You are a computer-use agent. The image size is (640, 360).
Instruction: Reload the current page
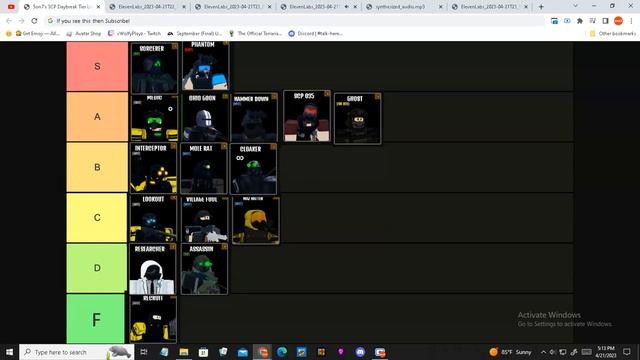tap(34, 21)
